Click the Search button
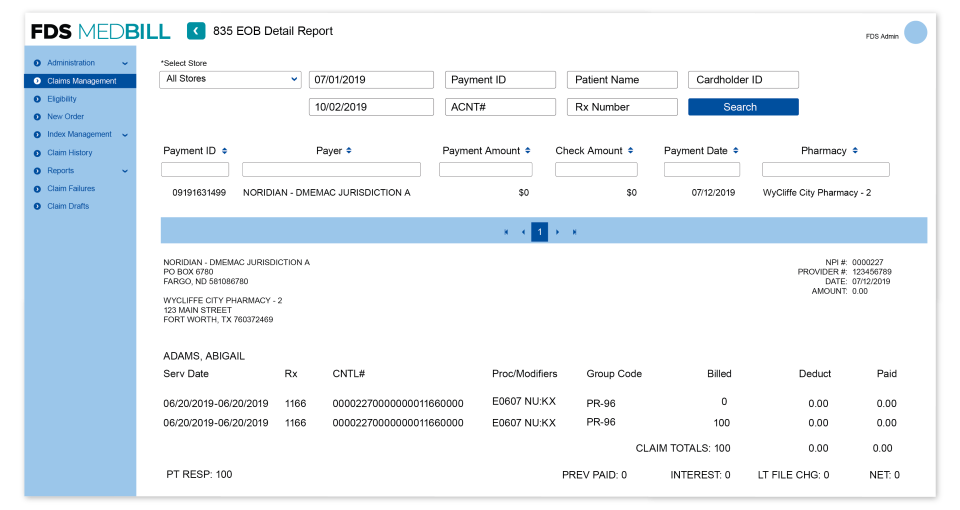The image size is (960, 510). pyautogui.click(x=743, y=107)
